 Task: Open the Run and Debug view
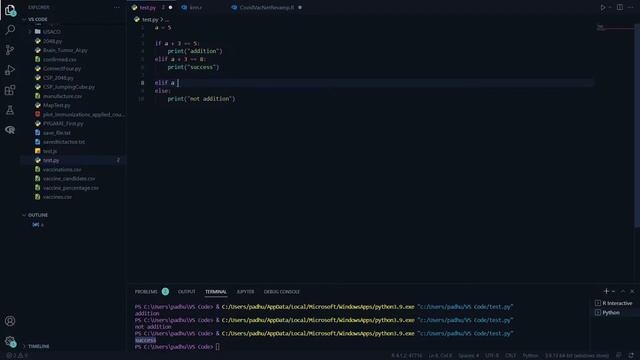(10, 70)
